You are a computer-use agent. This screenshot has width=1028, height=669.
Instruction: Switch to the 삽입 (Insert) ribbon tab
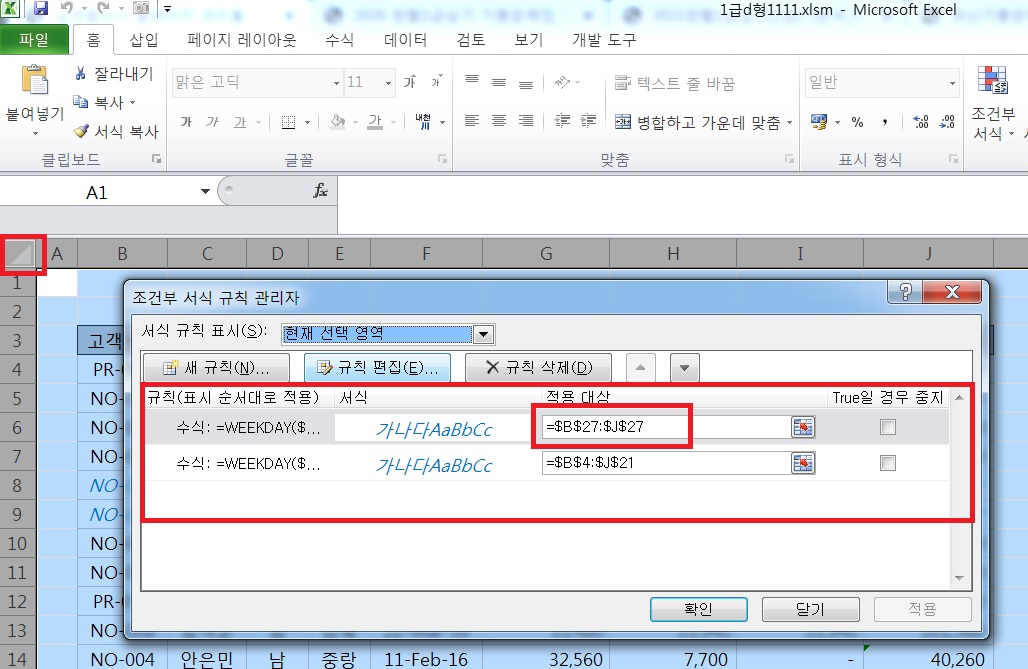pyautogui.click(x=143, y=40)
